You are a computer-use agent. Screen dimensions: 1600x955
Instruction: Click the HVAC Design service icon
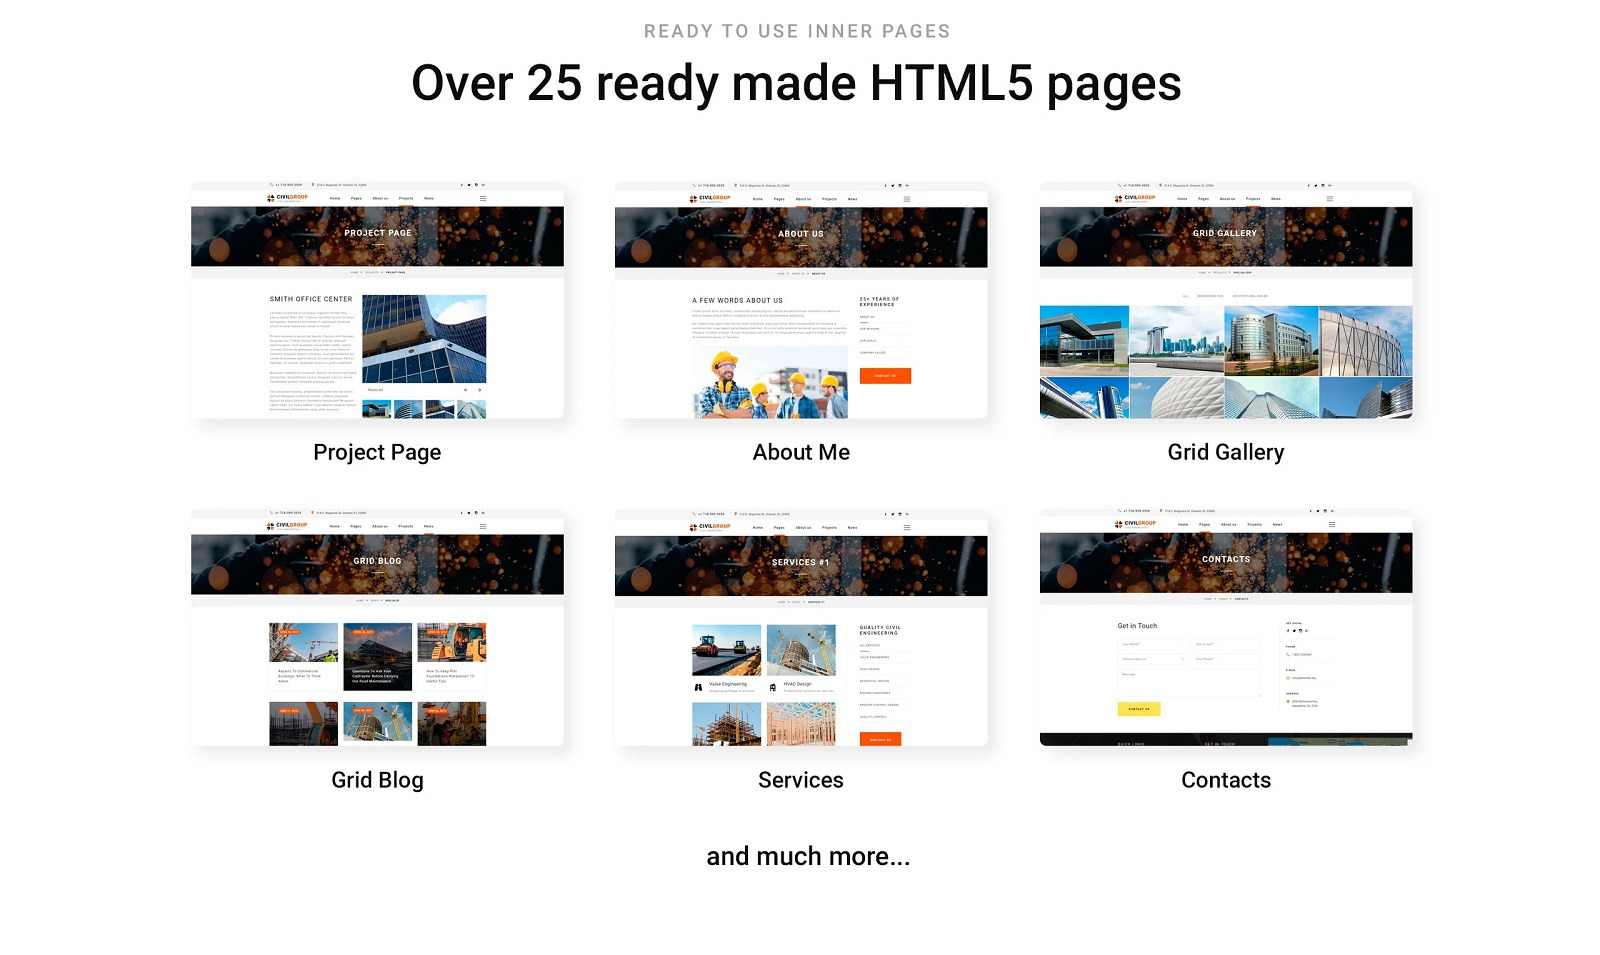pyautogui.click(x=772, y=688)
